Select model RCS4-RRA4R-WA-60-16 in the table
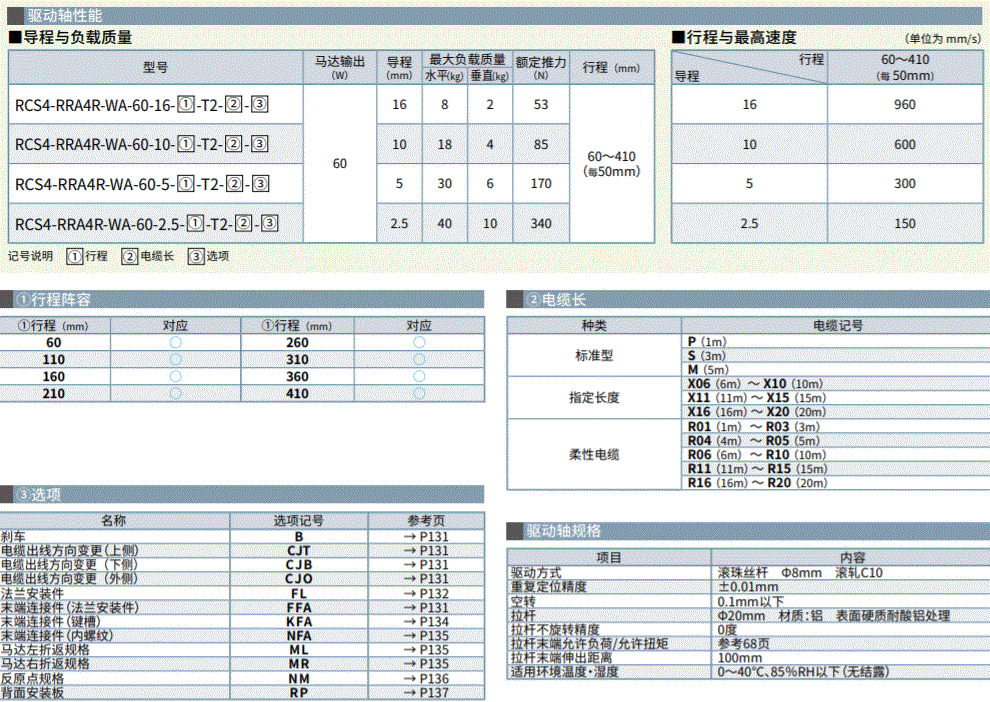This screenshot has width=990, height=702. [141, 105]
